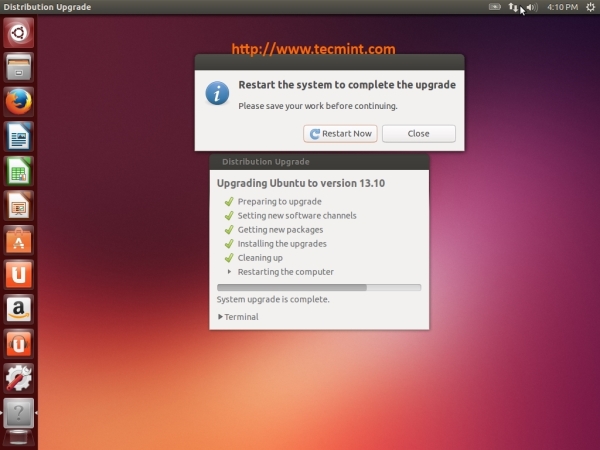
Task: Click the checkmark beside 'Cleaning up'
Action: point(229,258)
